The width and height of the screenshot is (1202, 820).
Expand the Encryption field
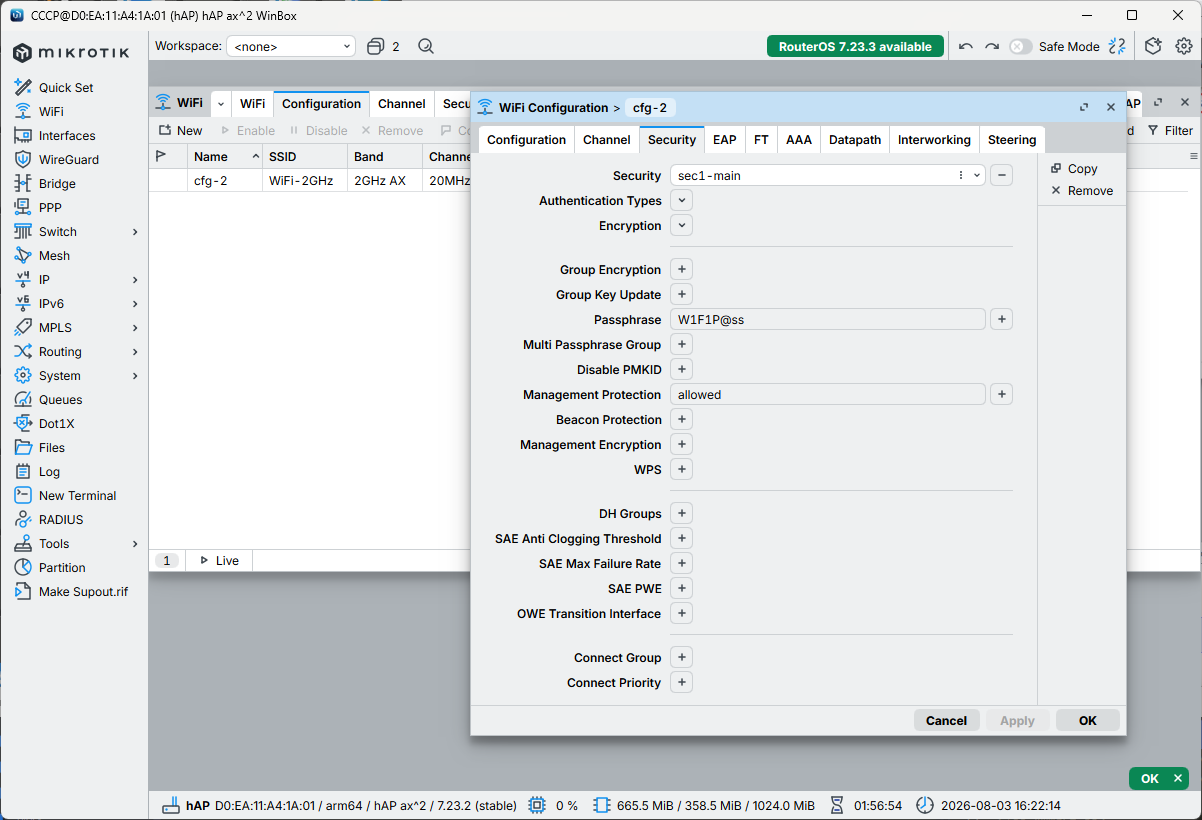coord(681,226)
